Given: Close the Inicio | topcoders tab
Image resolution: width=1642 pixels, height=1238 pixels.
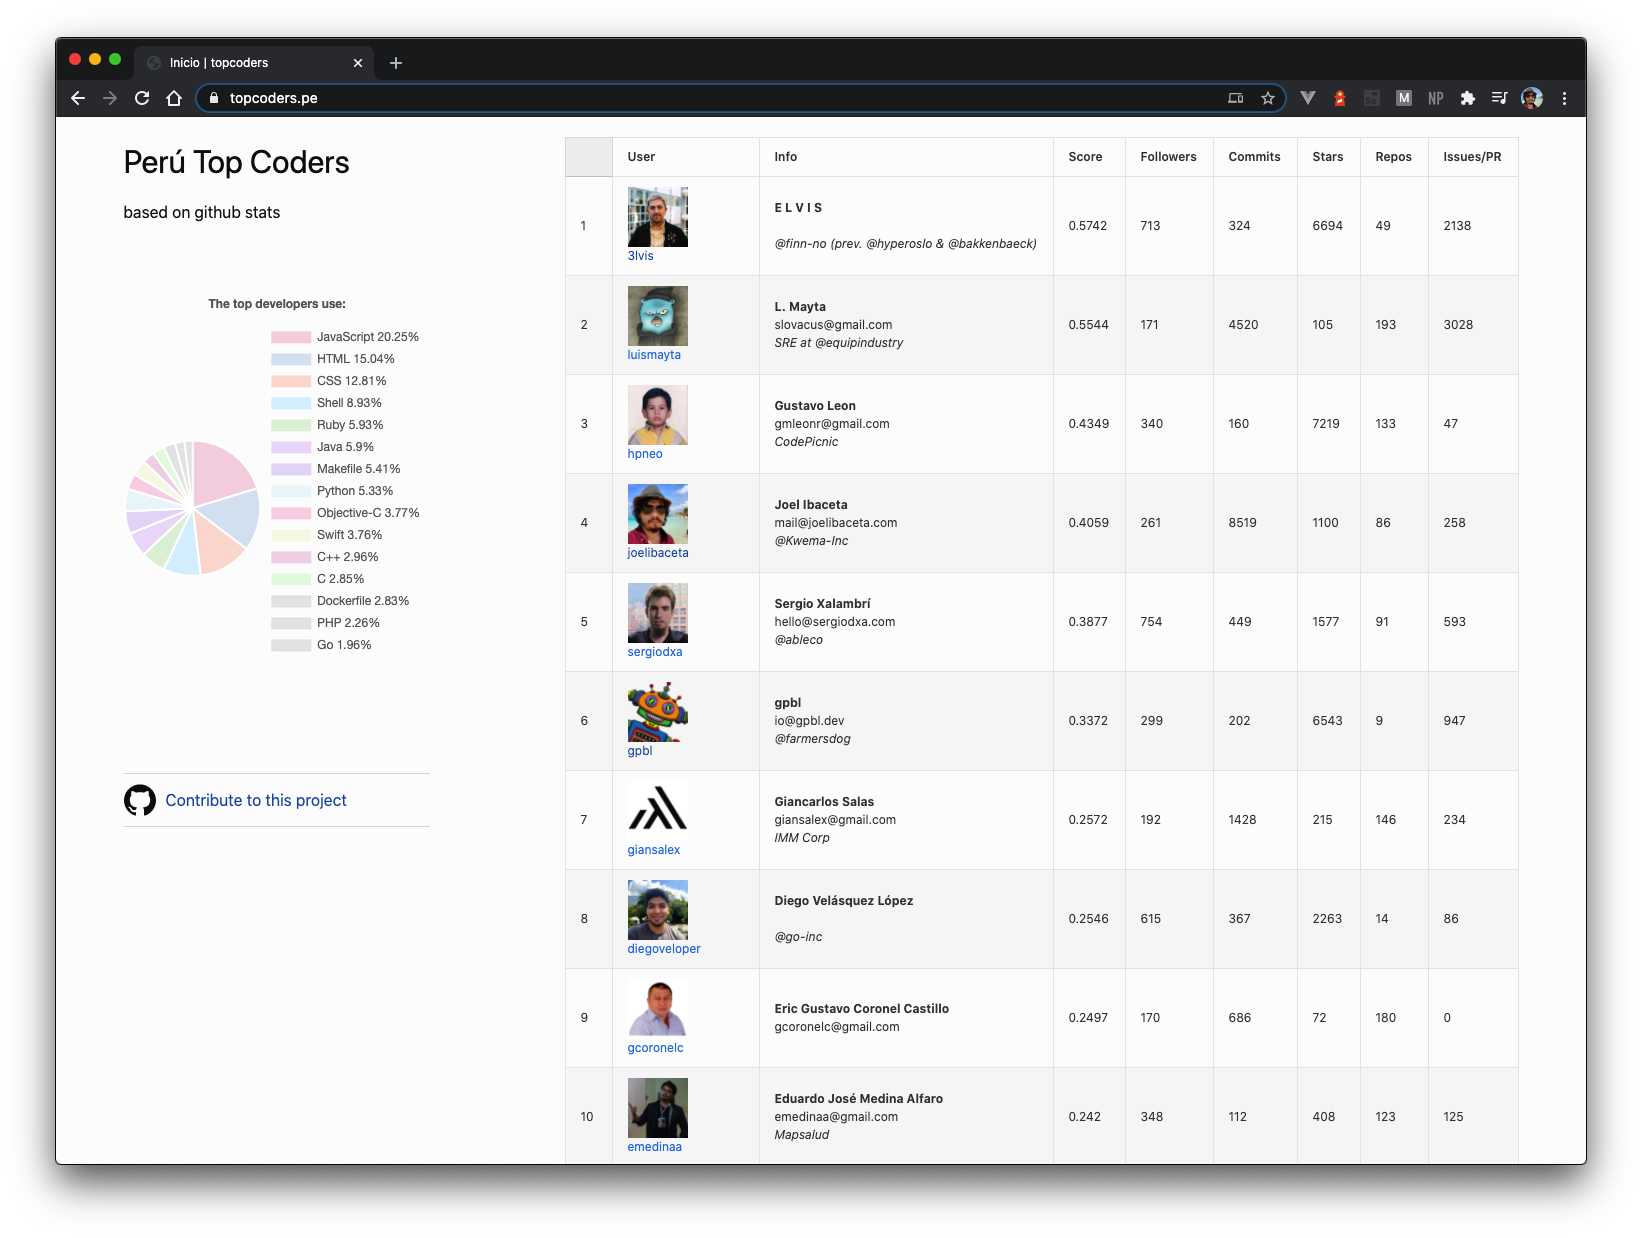Looking at the screenshot, I should [x=358, y=63].
